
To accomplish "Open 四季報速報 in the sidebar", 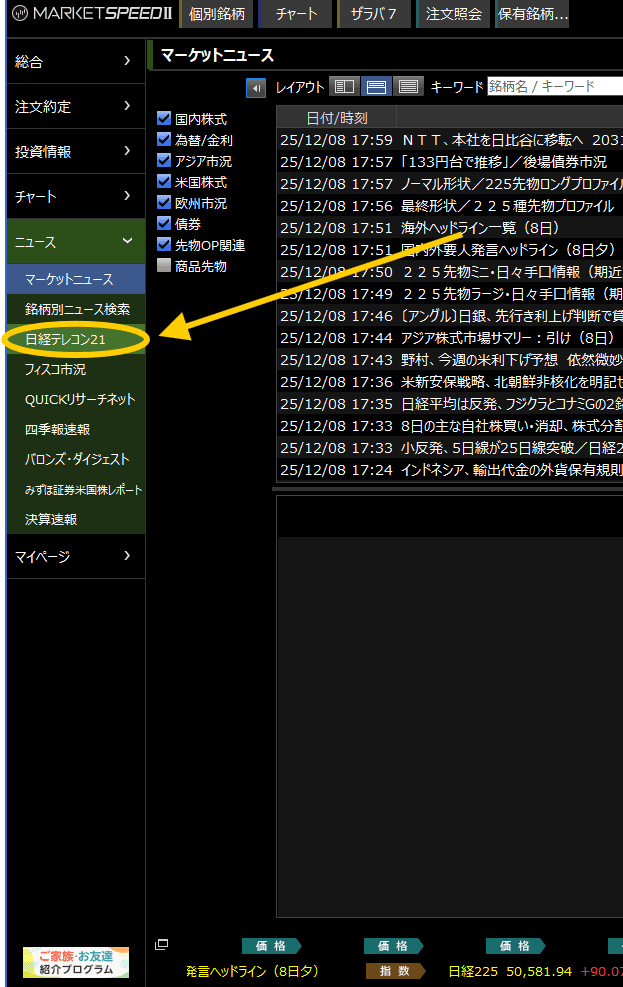I will click(x=76, y=429).
